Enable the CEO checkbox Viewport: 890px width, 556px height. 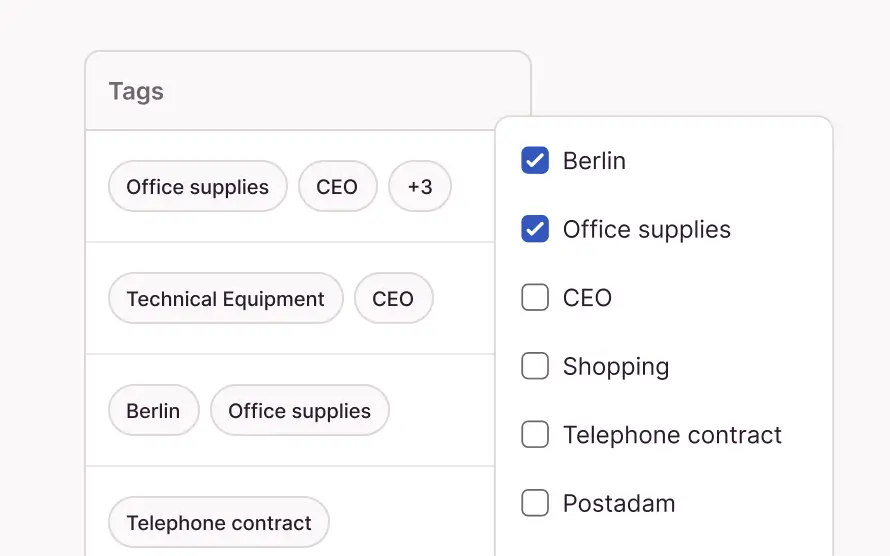[535, 298]
